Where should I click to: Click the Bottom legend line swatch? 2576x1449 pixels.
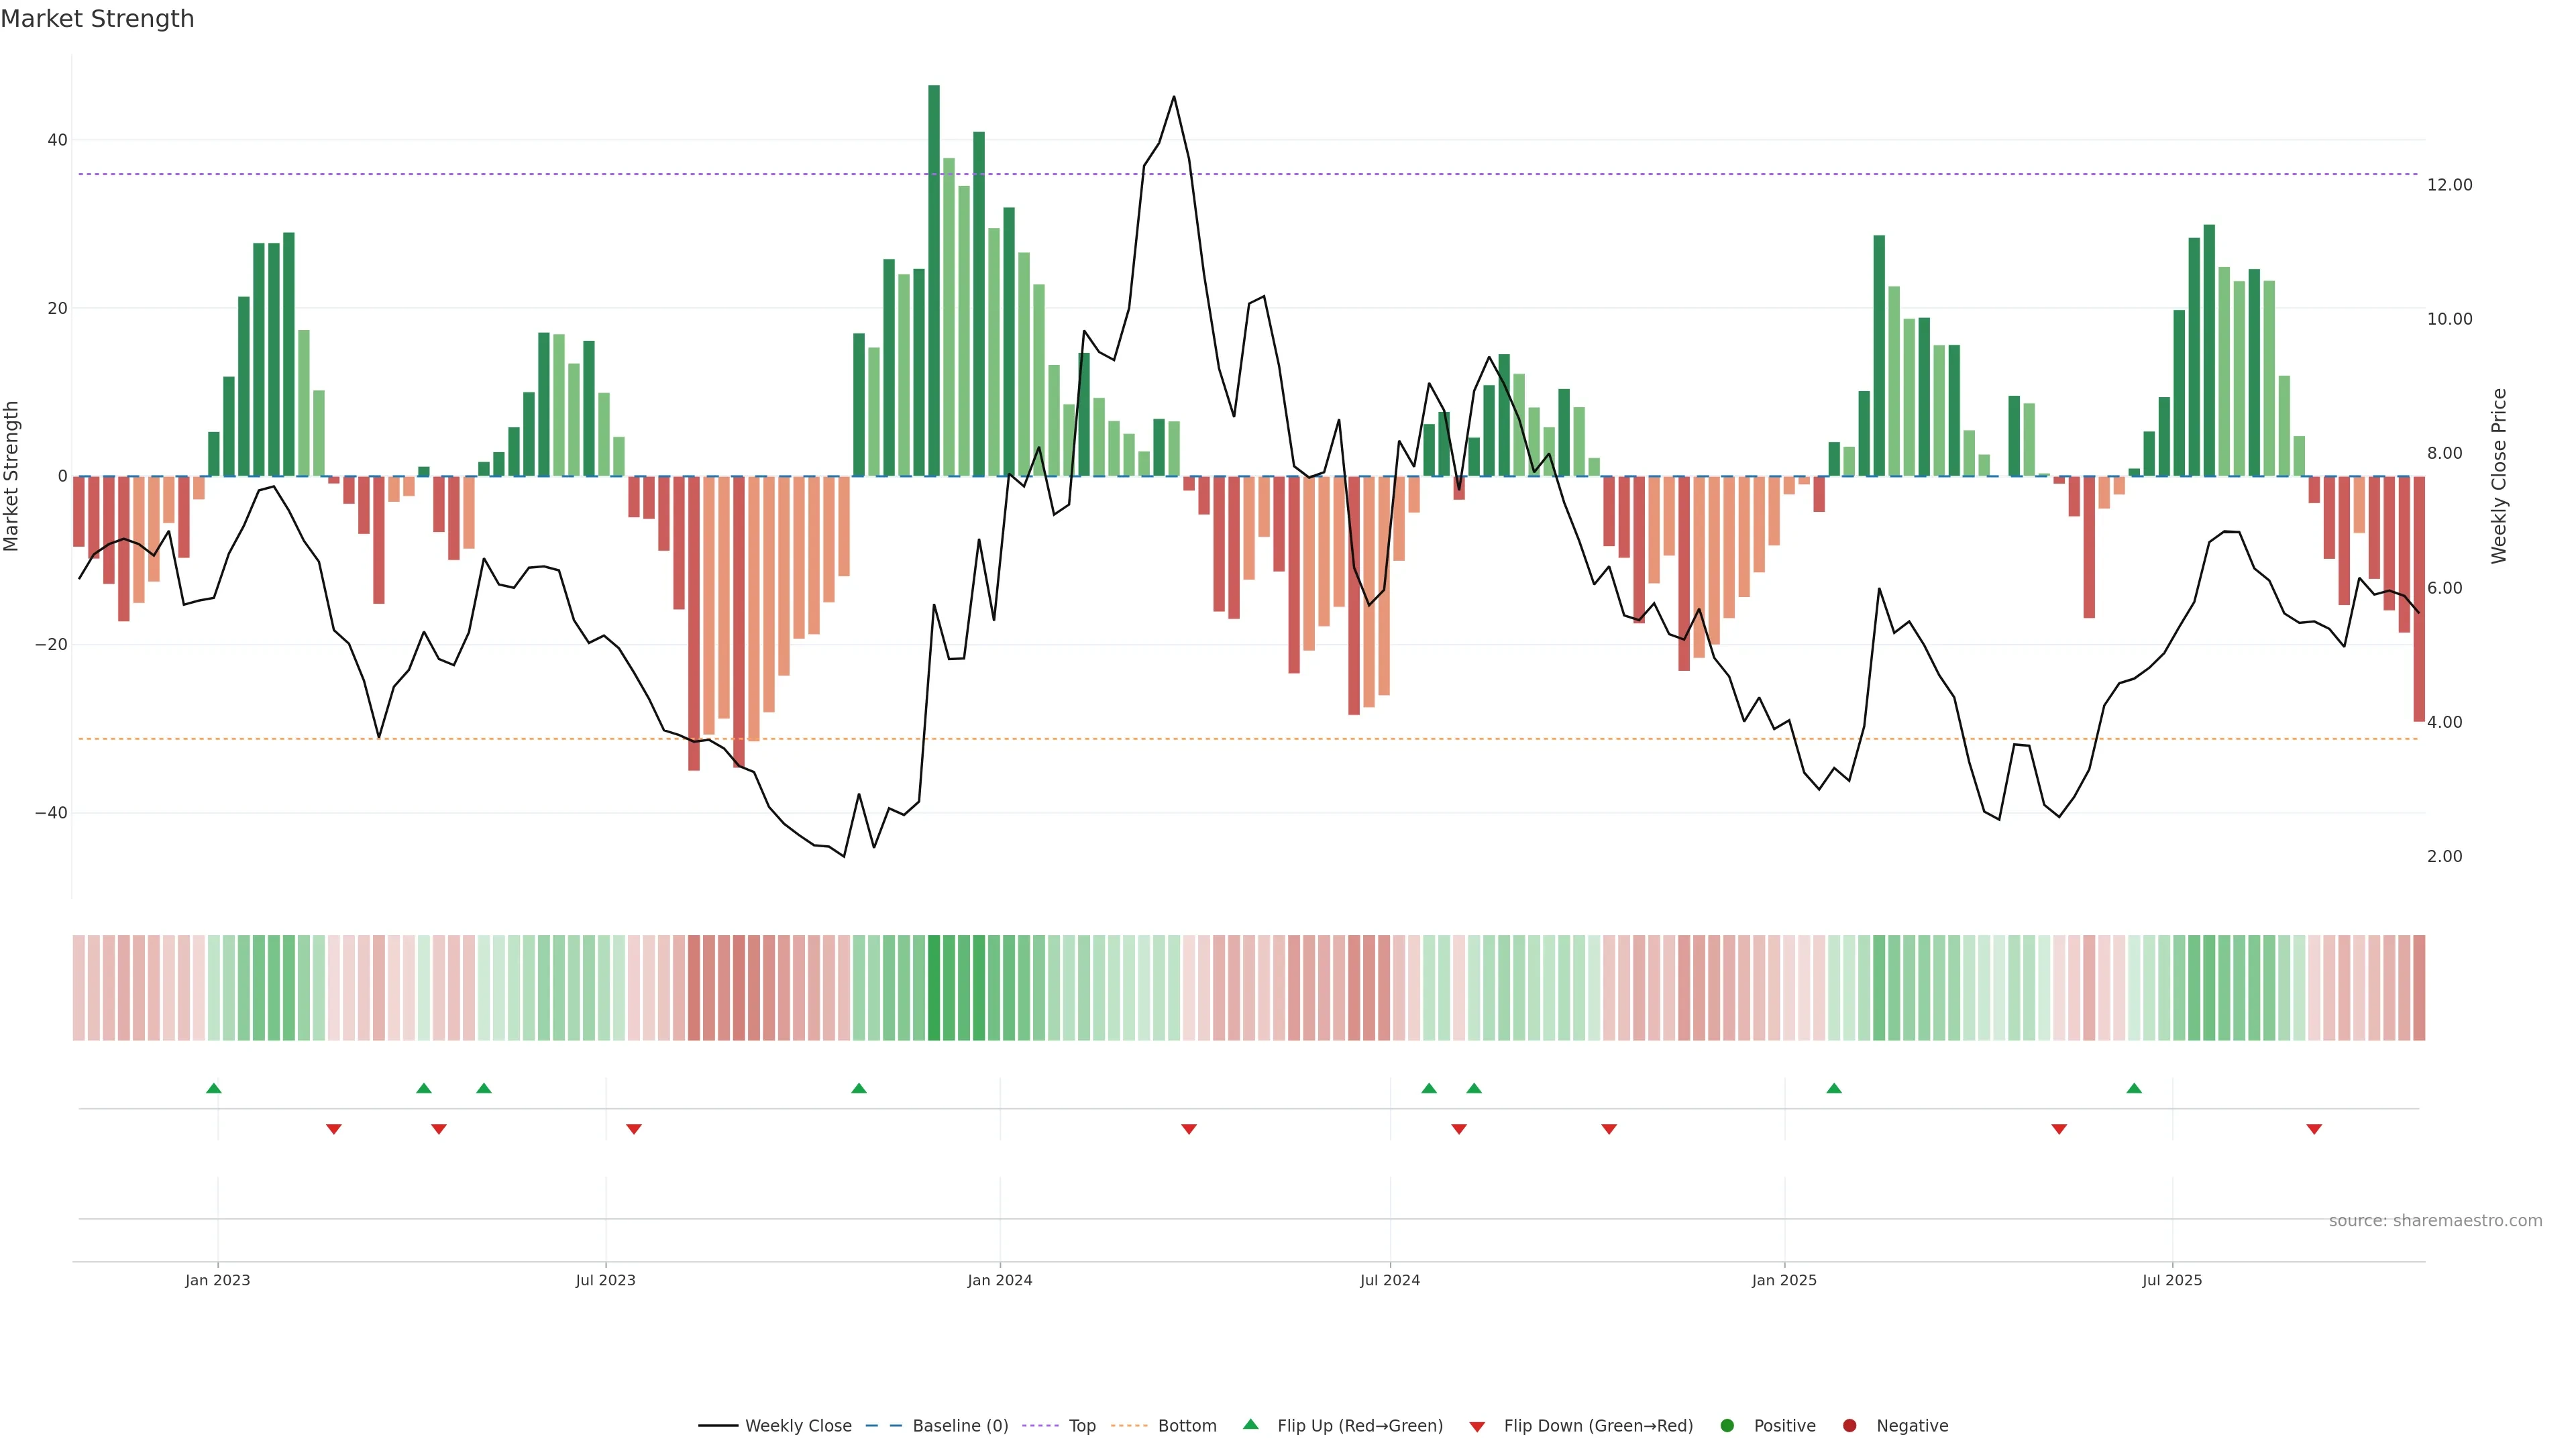(x=1129, y=1426)
